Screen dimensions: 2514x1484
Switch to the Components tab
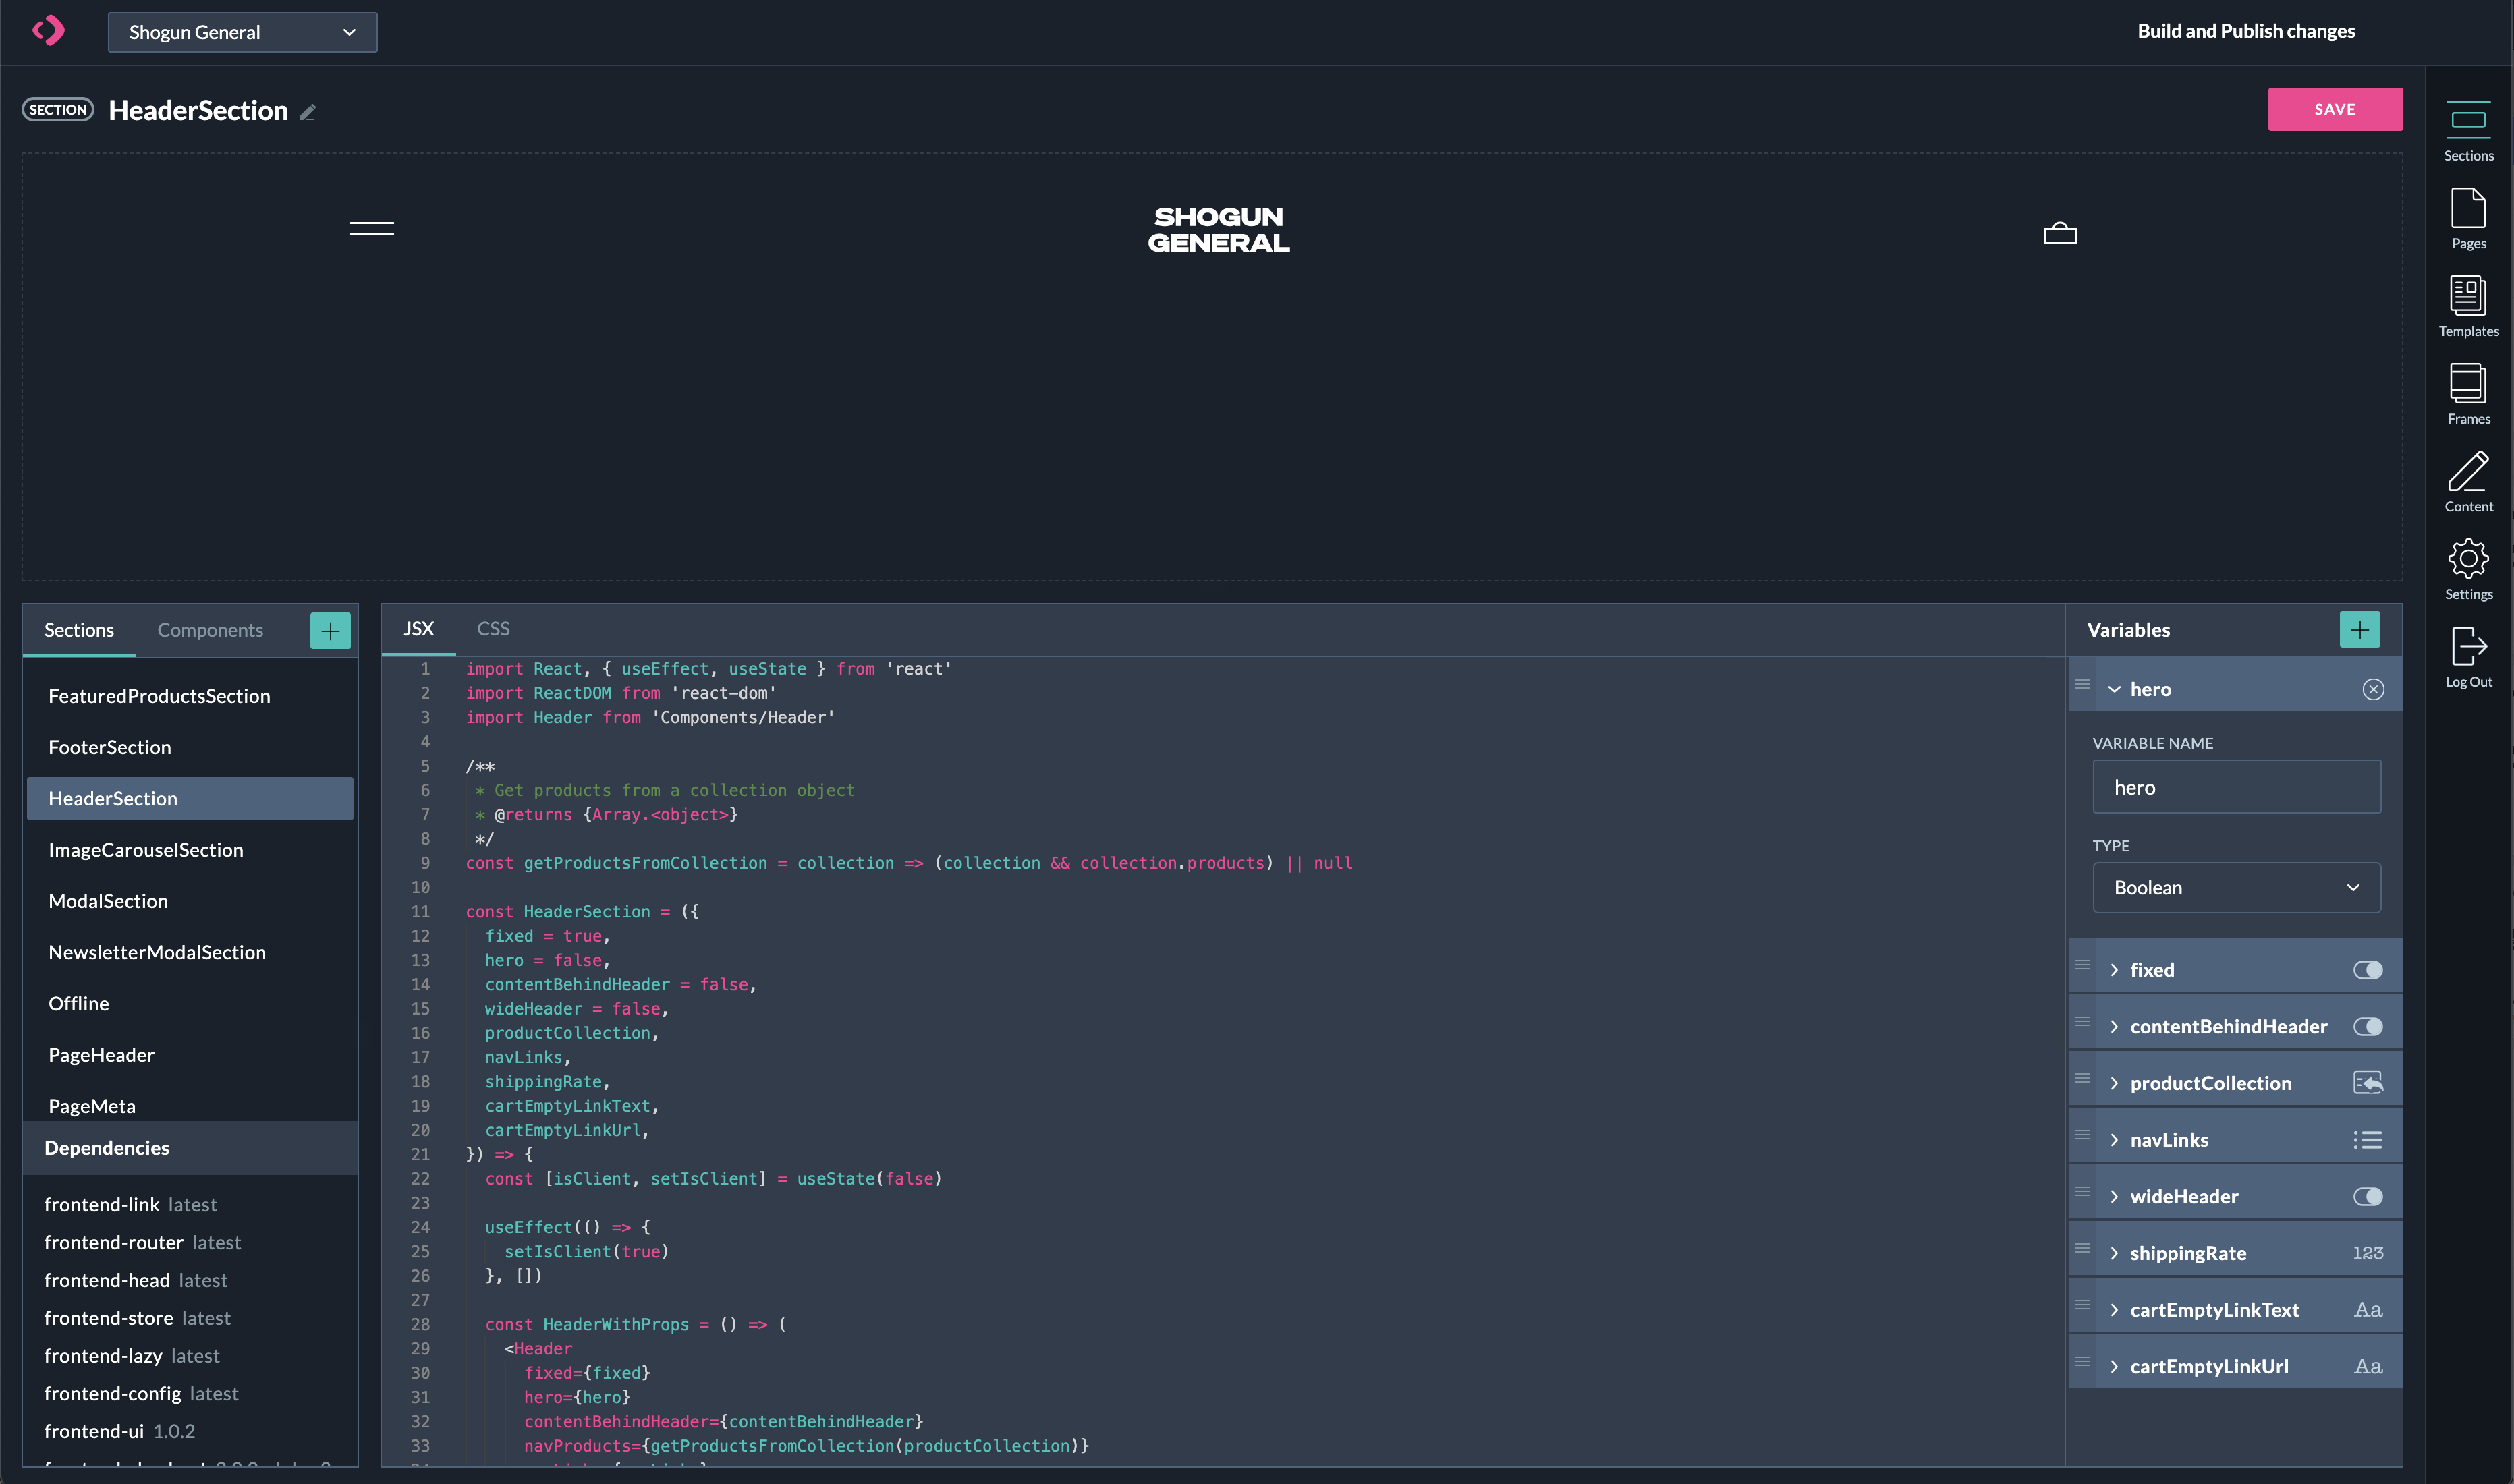pyautogui.click(x=210, y=630)
